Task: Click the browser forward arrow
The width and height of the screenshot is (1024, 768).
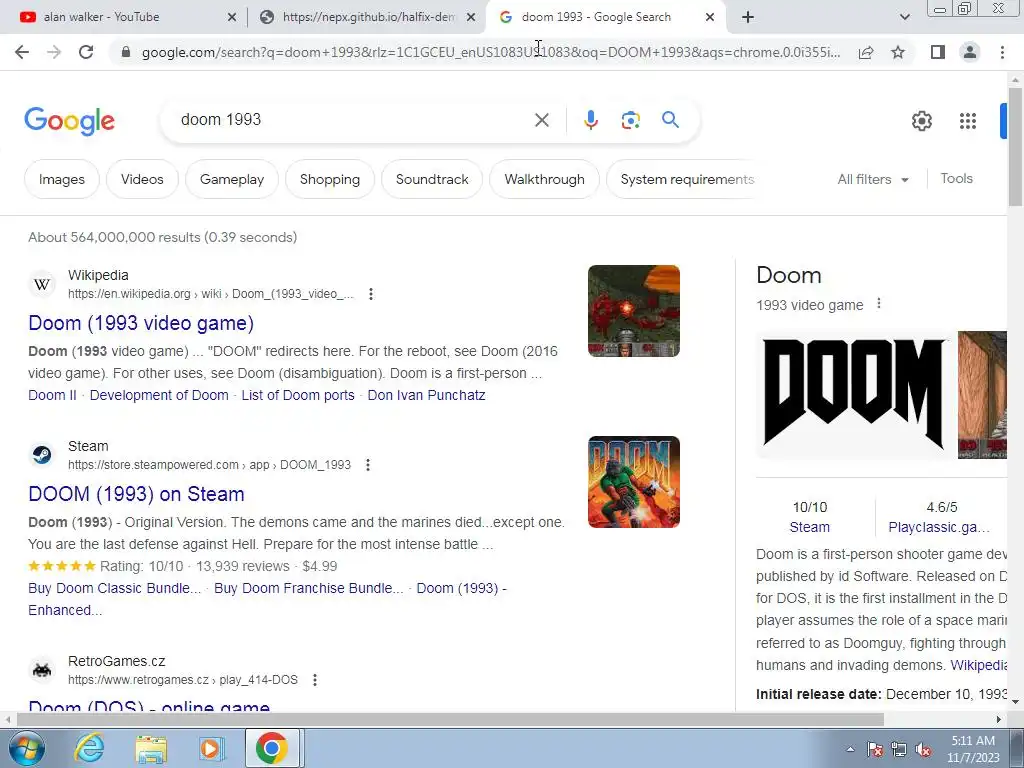Action: 54,52
